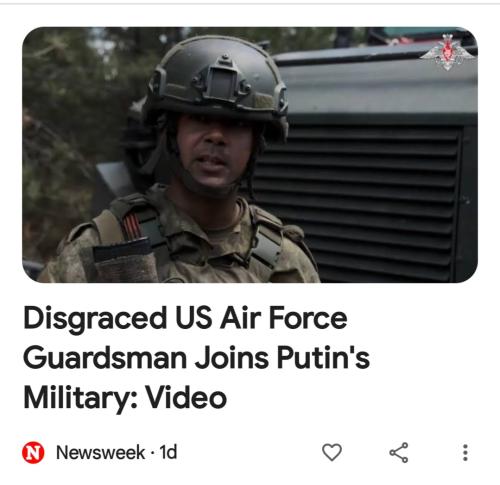
Task: Open the Newsweek publisher name
Action: click(100, 452)
